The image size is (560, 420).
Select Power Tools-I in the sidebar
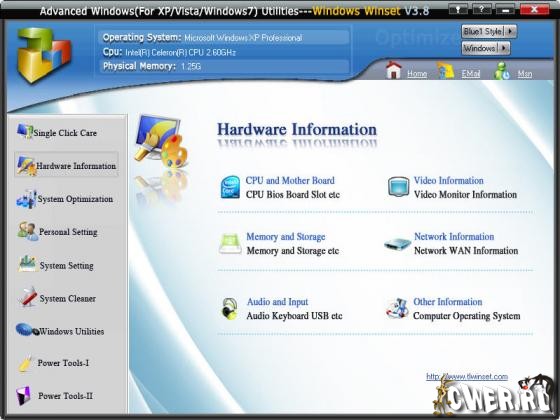click(x=63, y=363)
